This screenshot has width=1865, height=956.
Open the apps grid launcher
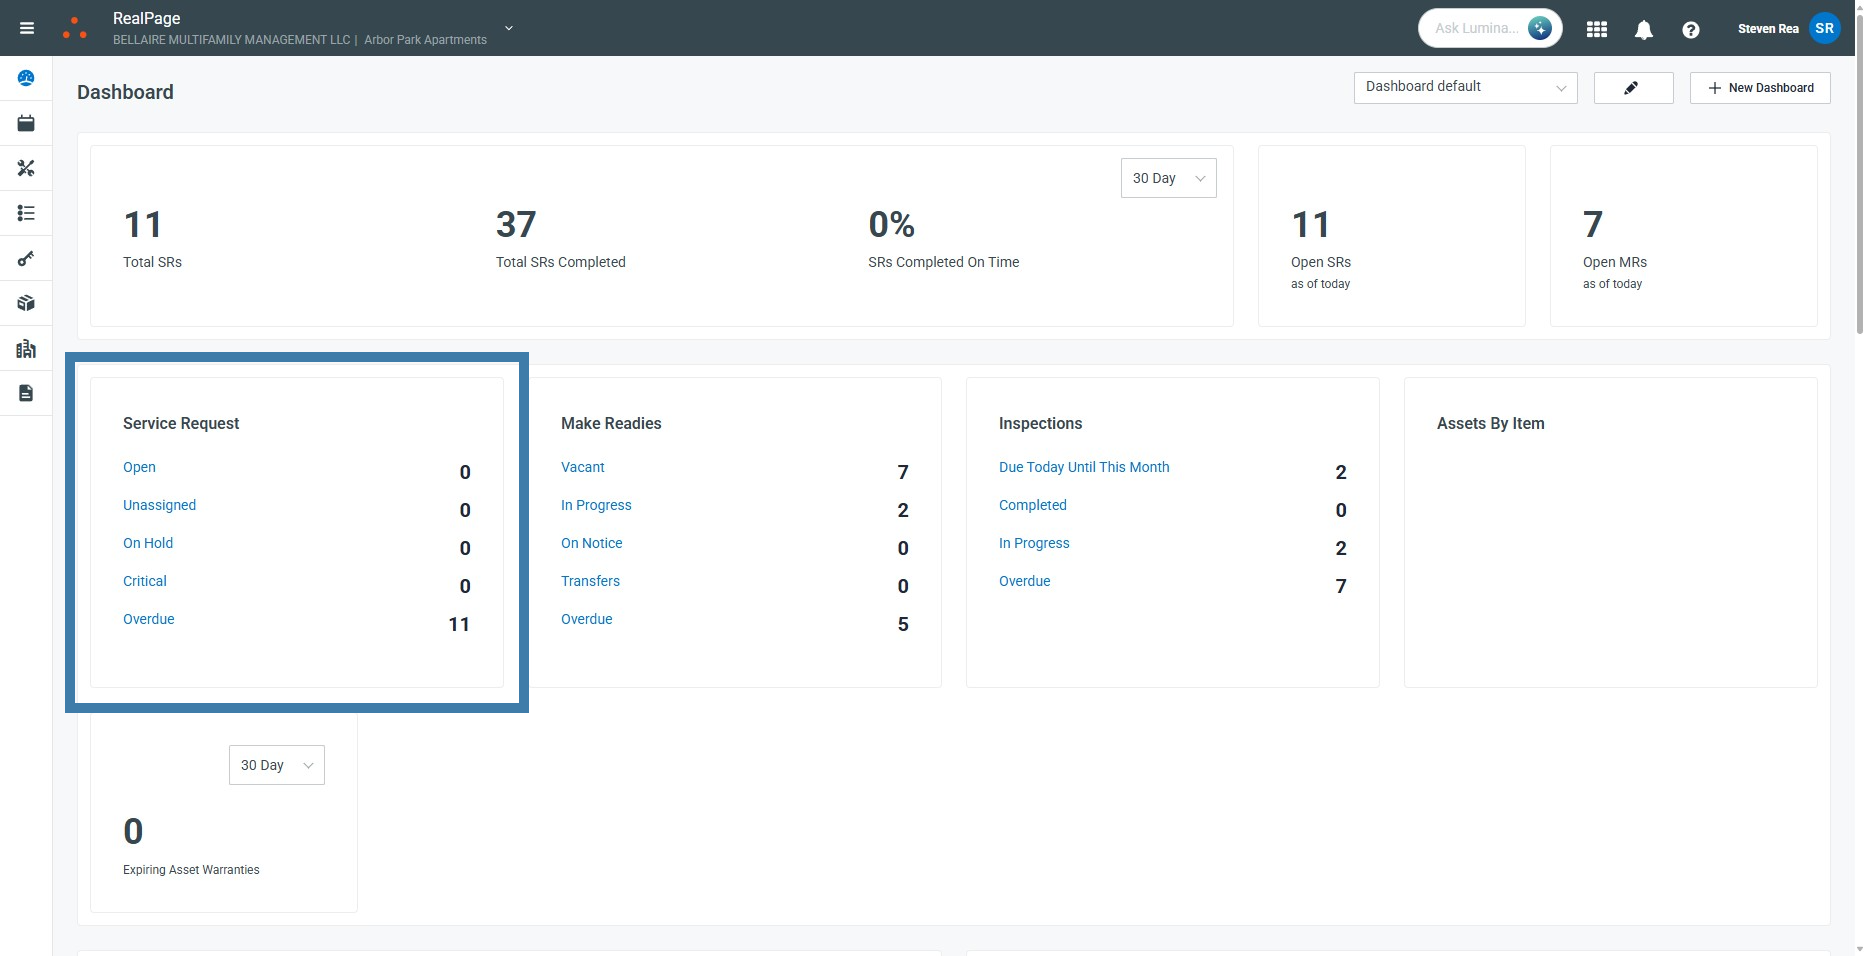click(x=1597, y=29)
